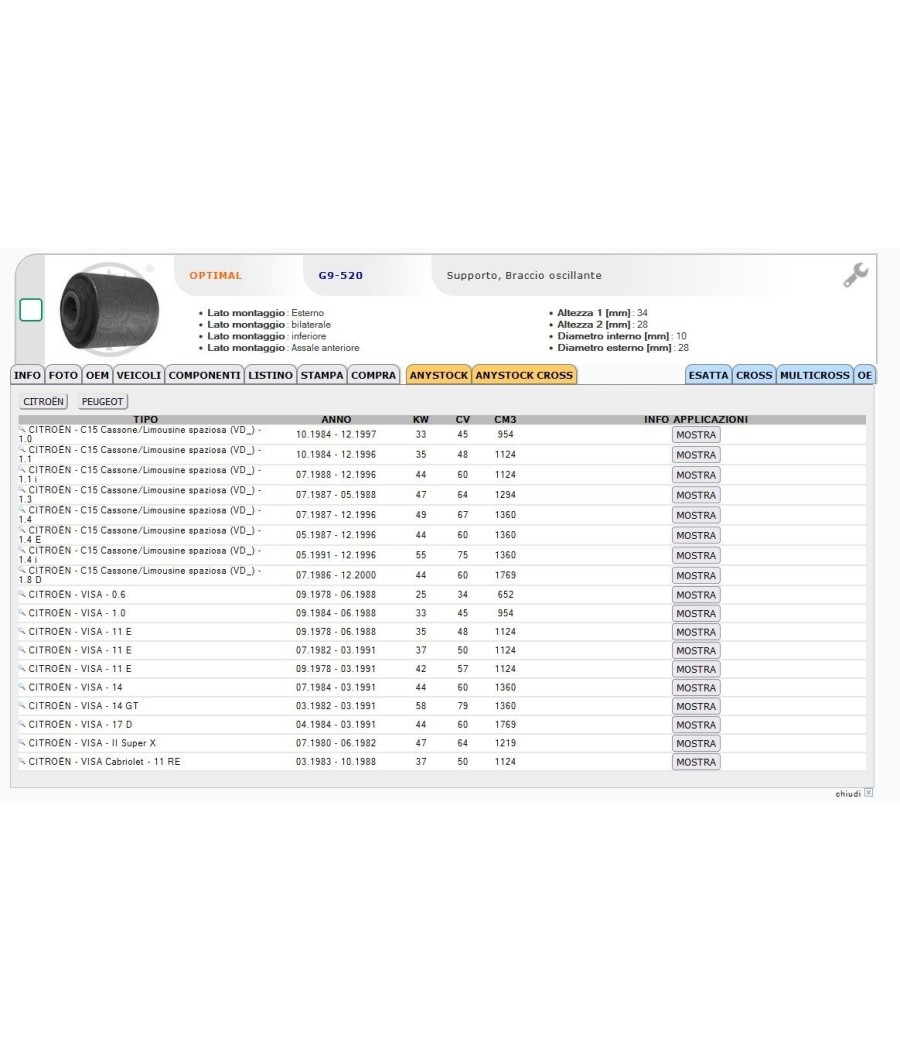Click the magnifier icon for VISA - 0.6

tap(22, 593)
